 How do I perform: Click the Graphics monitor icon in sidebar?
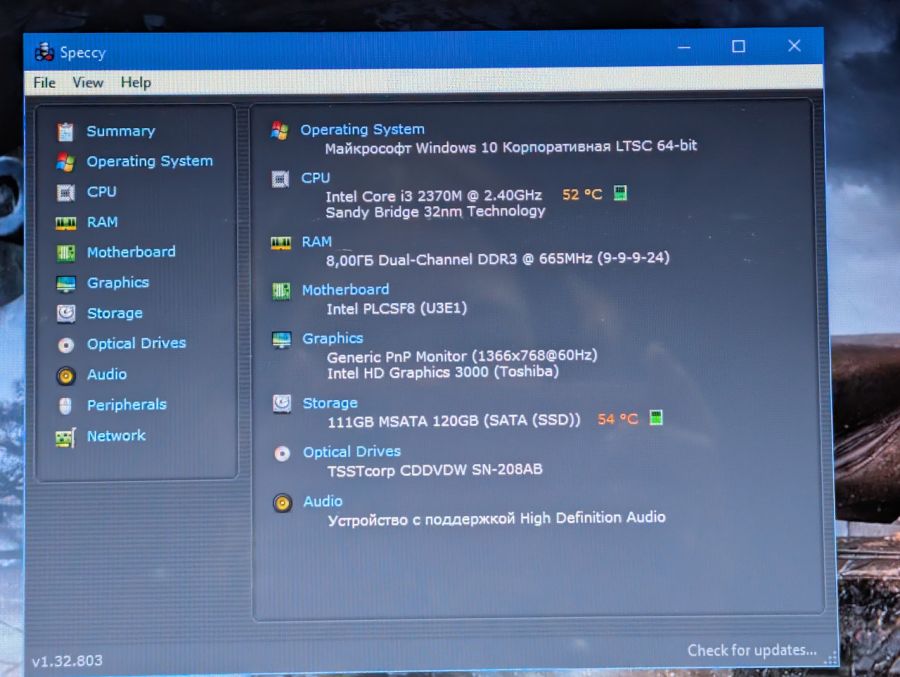(x=65, y=283)
